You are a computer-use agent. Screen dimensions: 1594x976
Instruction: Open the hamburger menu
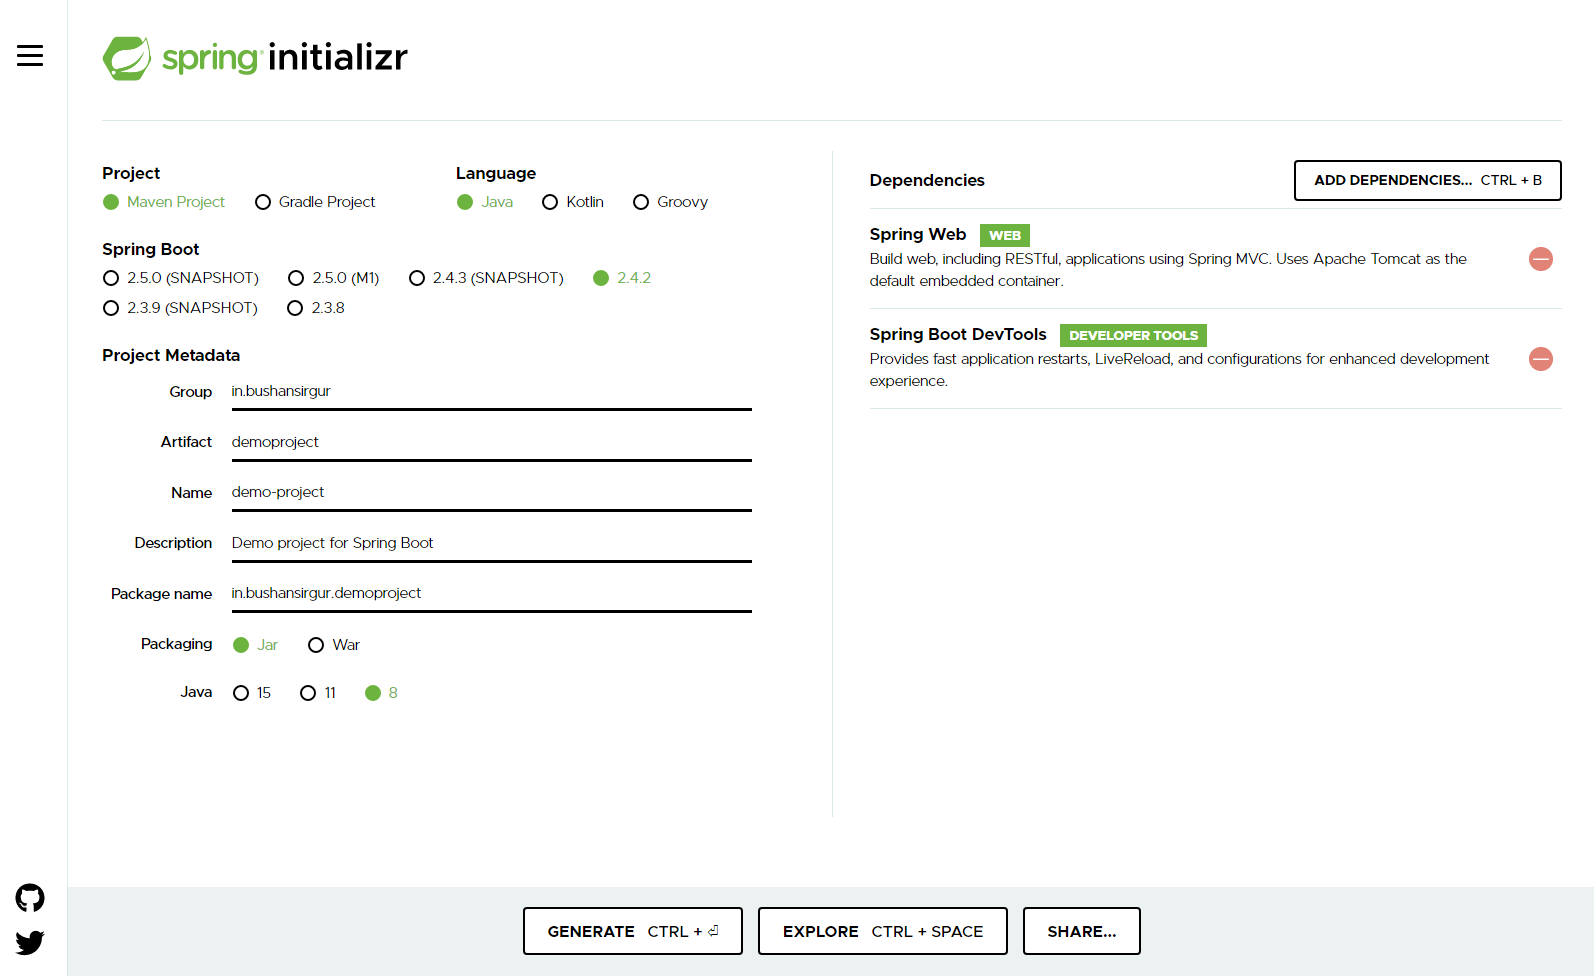30,55
